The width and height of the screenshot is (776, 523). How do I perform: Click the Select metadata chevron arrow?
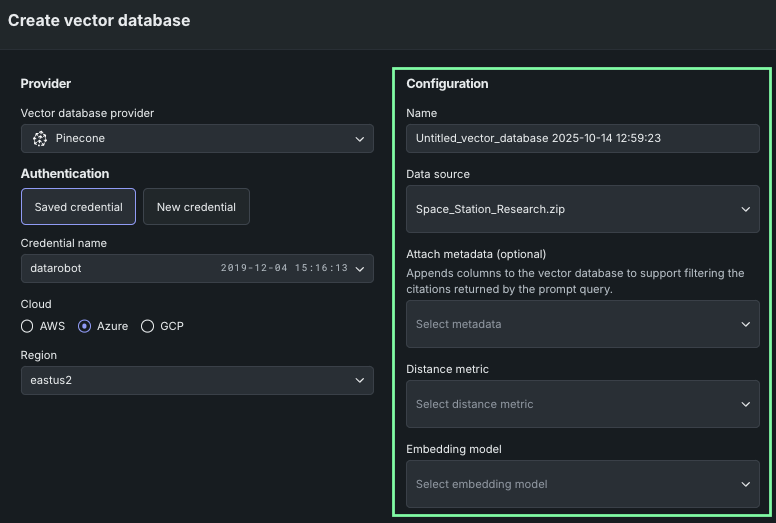click(x=745, y=324)
